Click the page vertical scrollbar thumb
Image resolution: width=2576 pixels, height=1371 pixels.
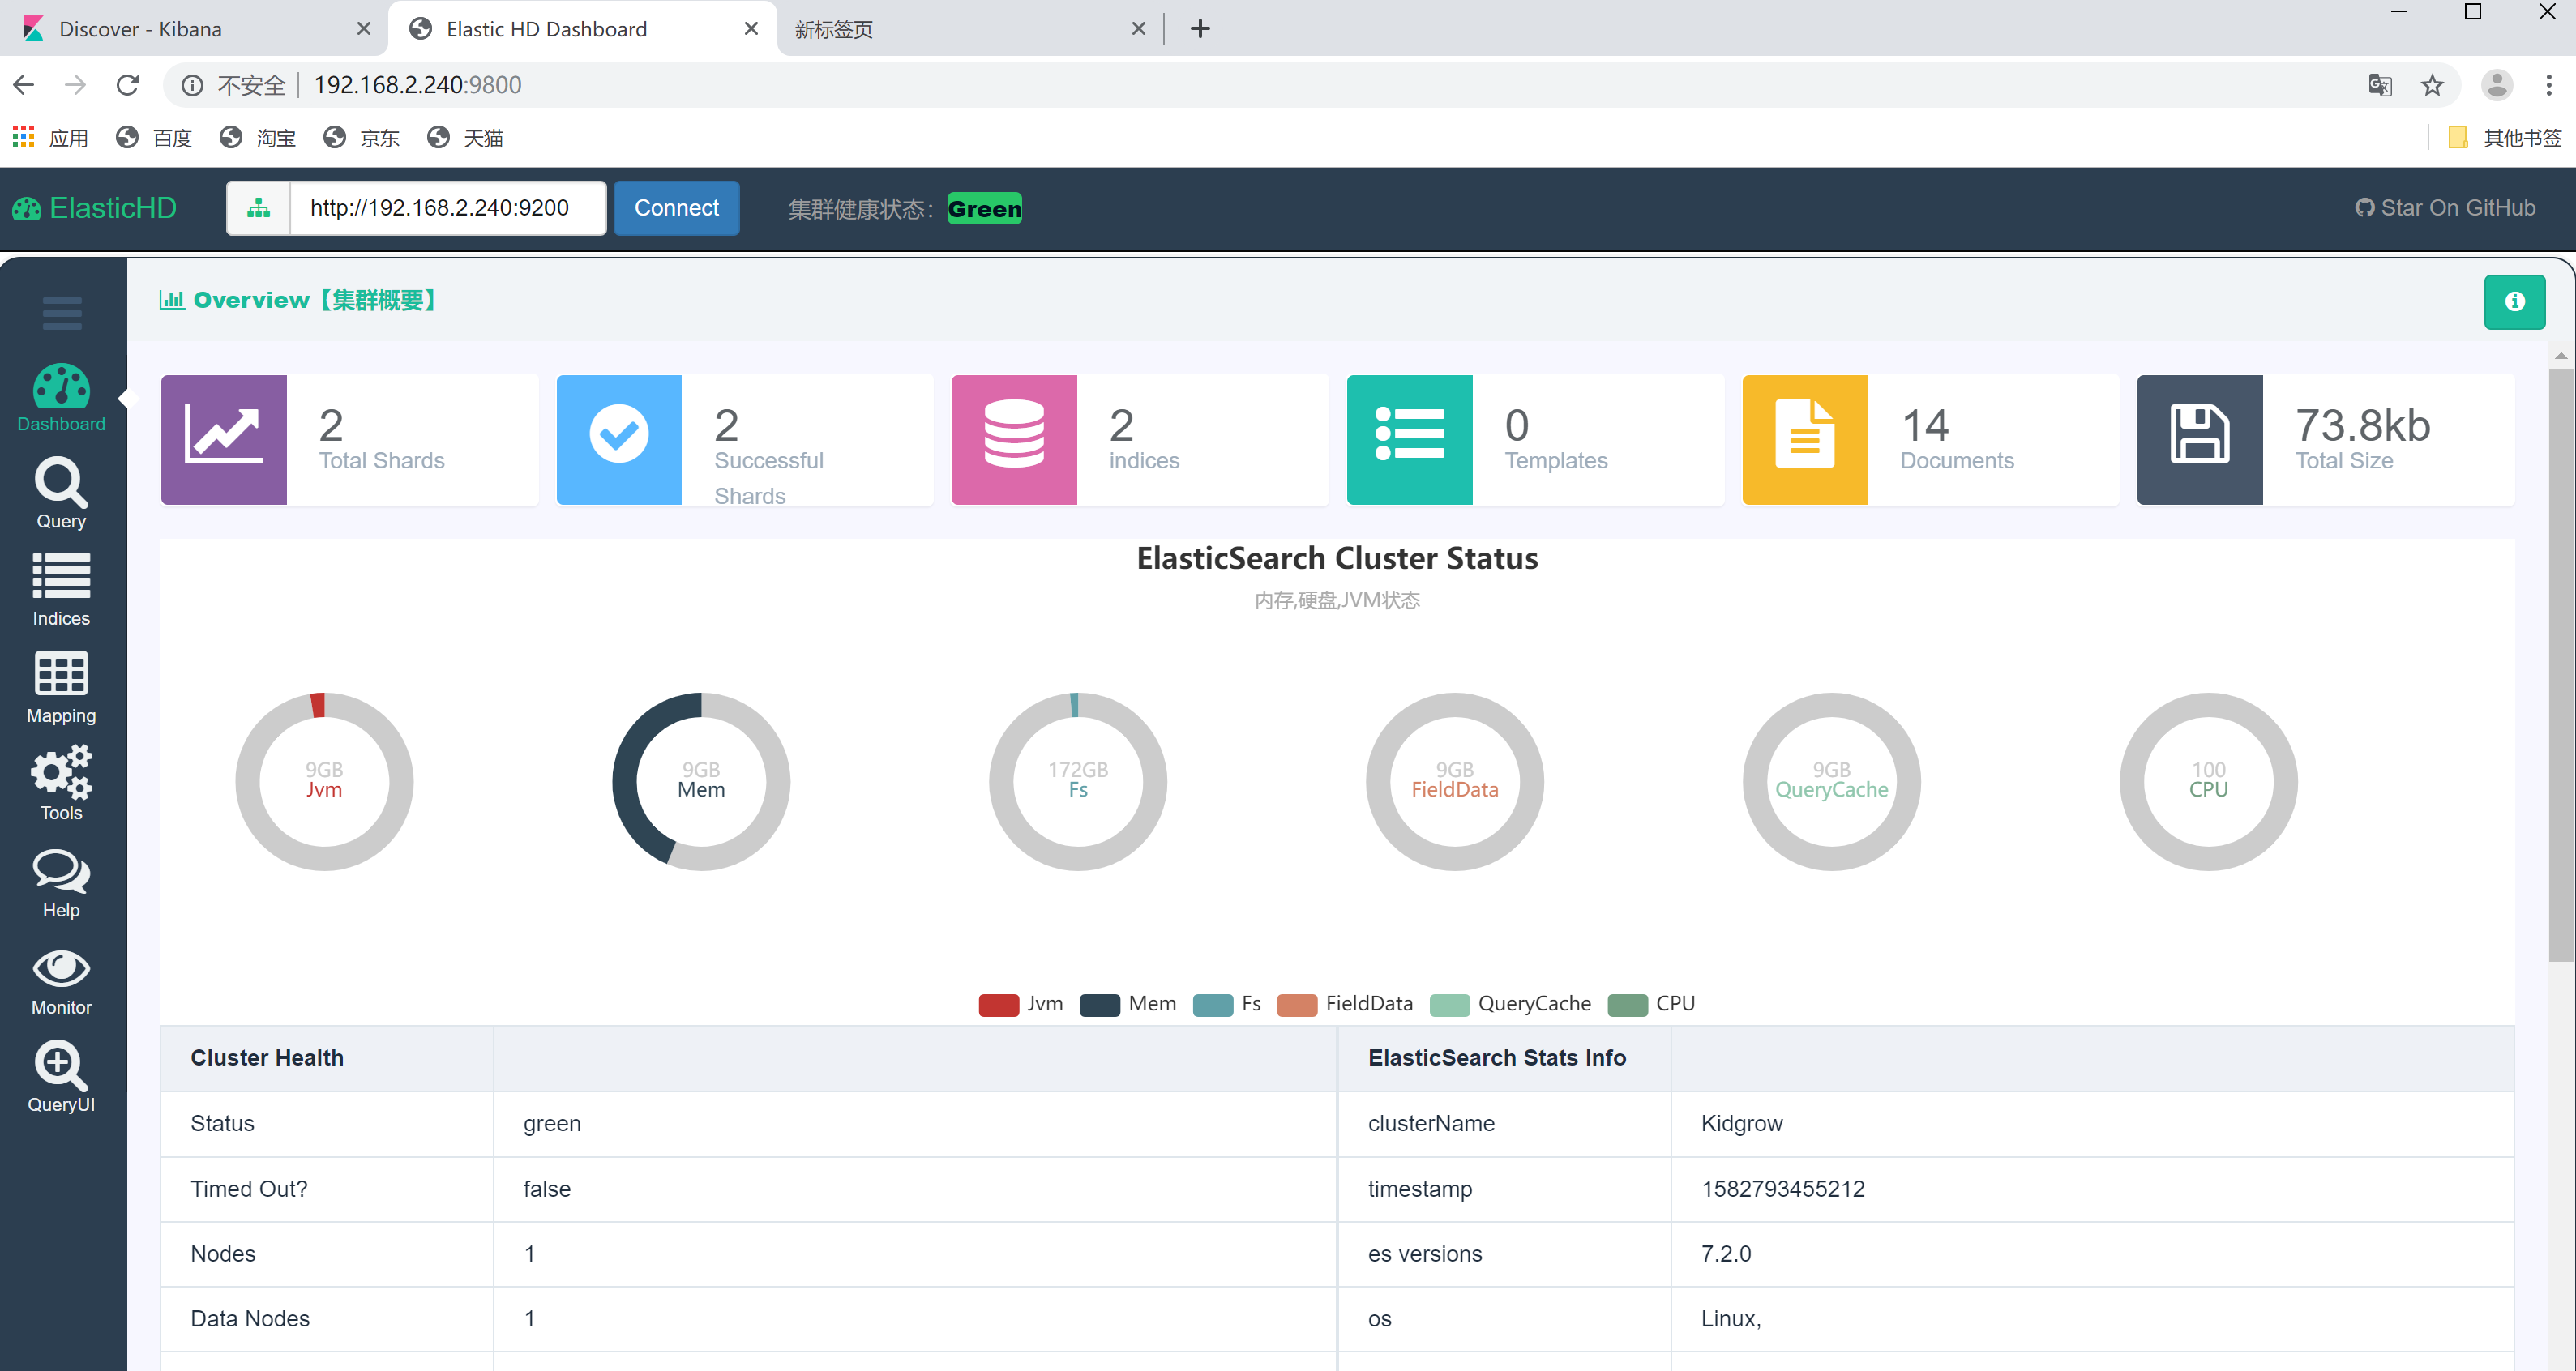pos(2560,664)
